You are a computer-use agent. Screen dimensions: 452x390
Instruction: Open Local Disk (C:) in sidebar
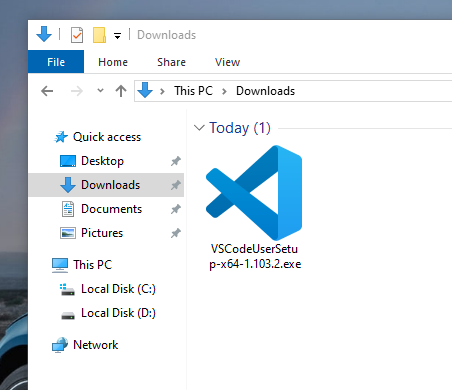coord(118,289)
